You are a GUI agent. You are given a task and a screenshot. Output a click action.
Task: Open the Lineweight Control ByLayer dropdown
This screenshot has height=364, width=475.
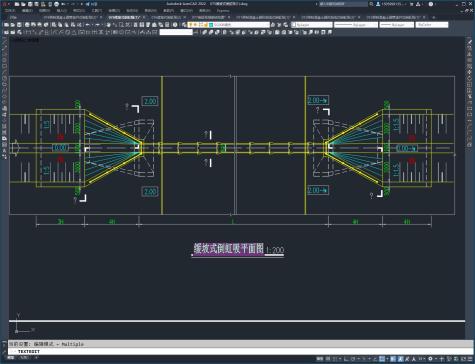tap(397, 25)
